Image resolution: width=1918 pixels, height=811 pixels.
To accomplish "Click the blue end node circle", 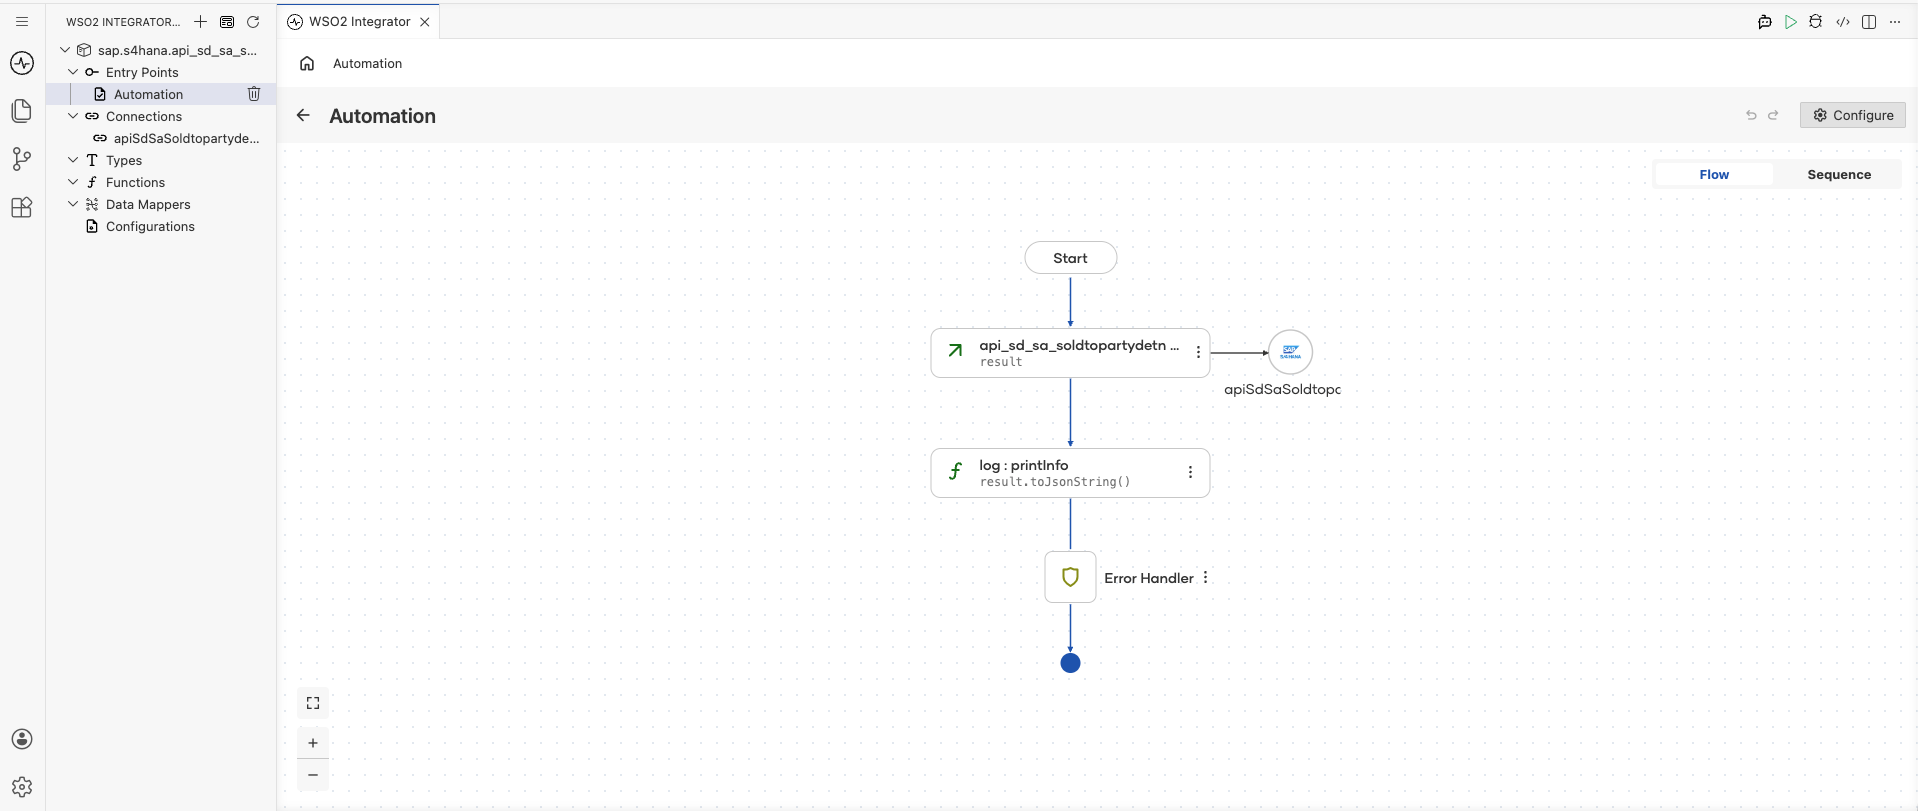I will [x=1070, y=663].
